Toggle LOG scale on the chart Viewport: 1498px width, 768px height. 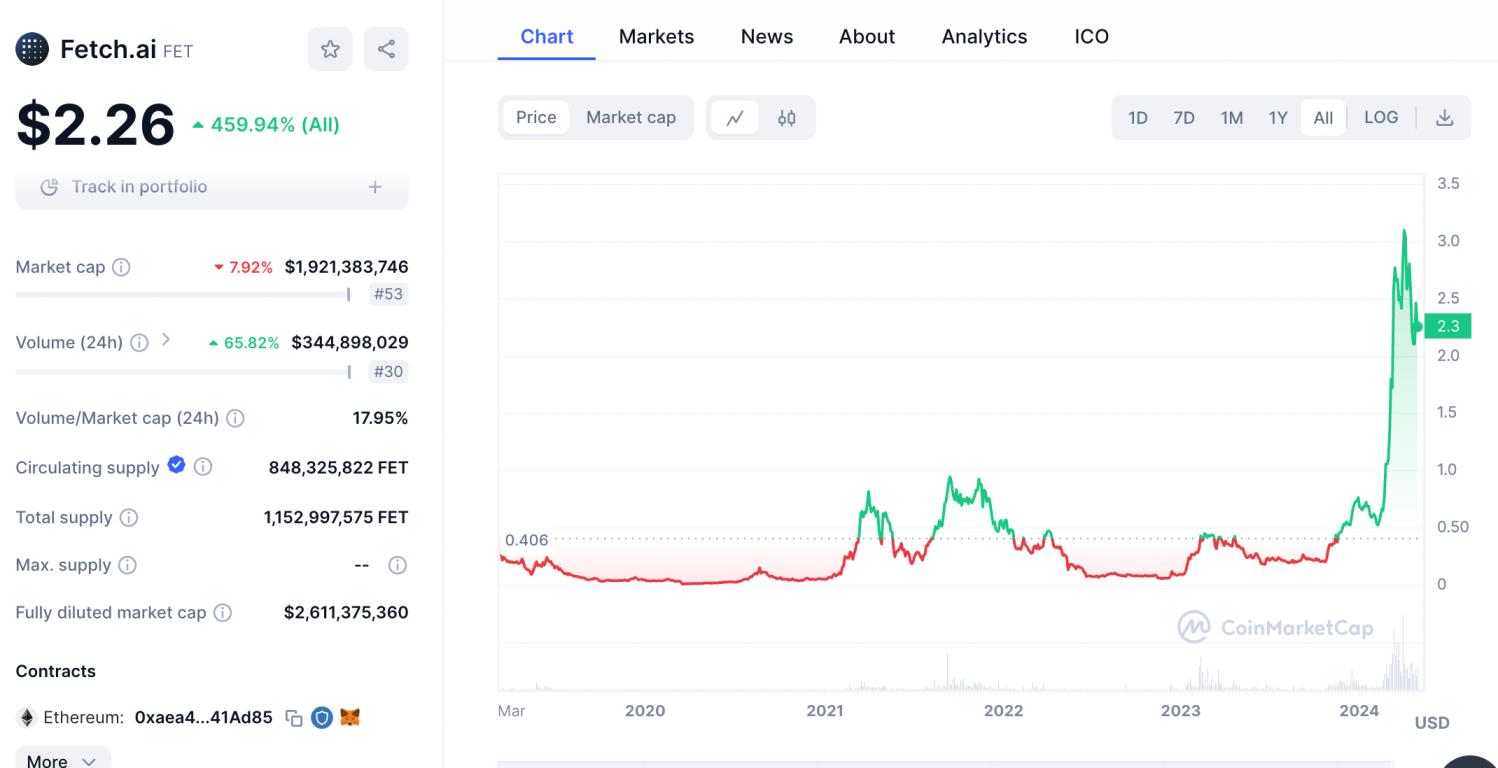pos(1381,118)
